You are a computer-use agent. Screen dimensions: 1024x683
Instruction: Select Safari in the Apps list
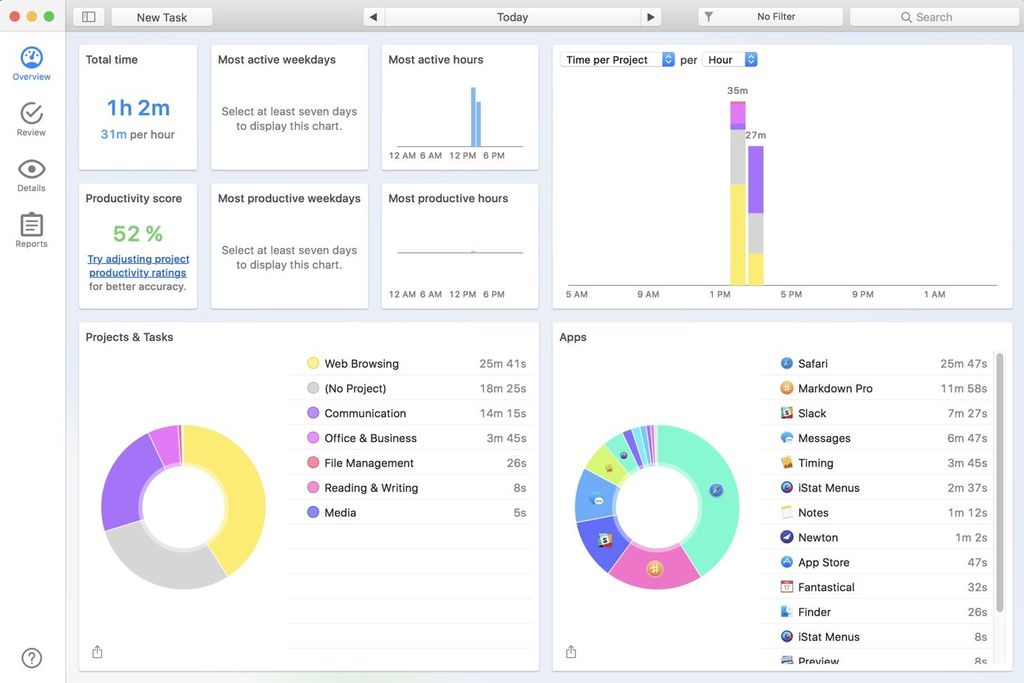(884, 363)
